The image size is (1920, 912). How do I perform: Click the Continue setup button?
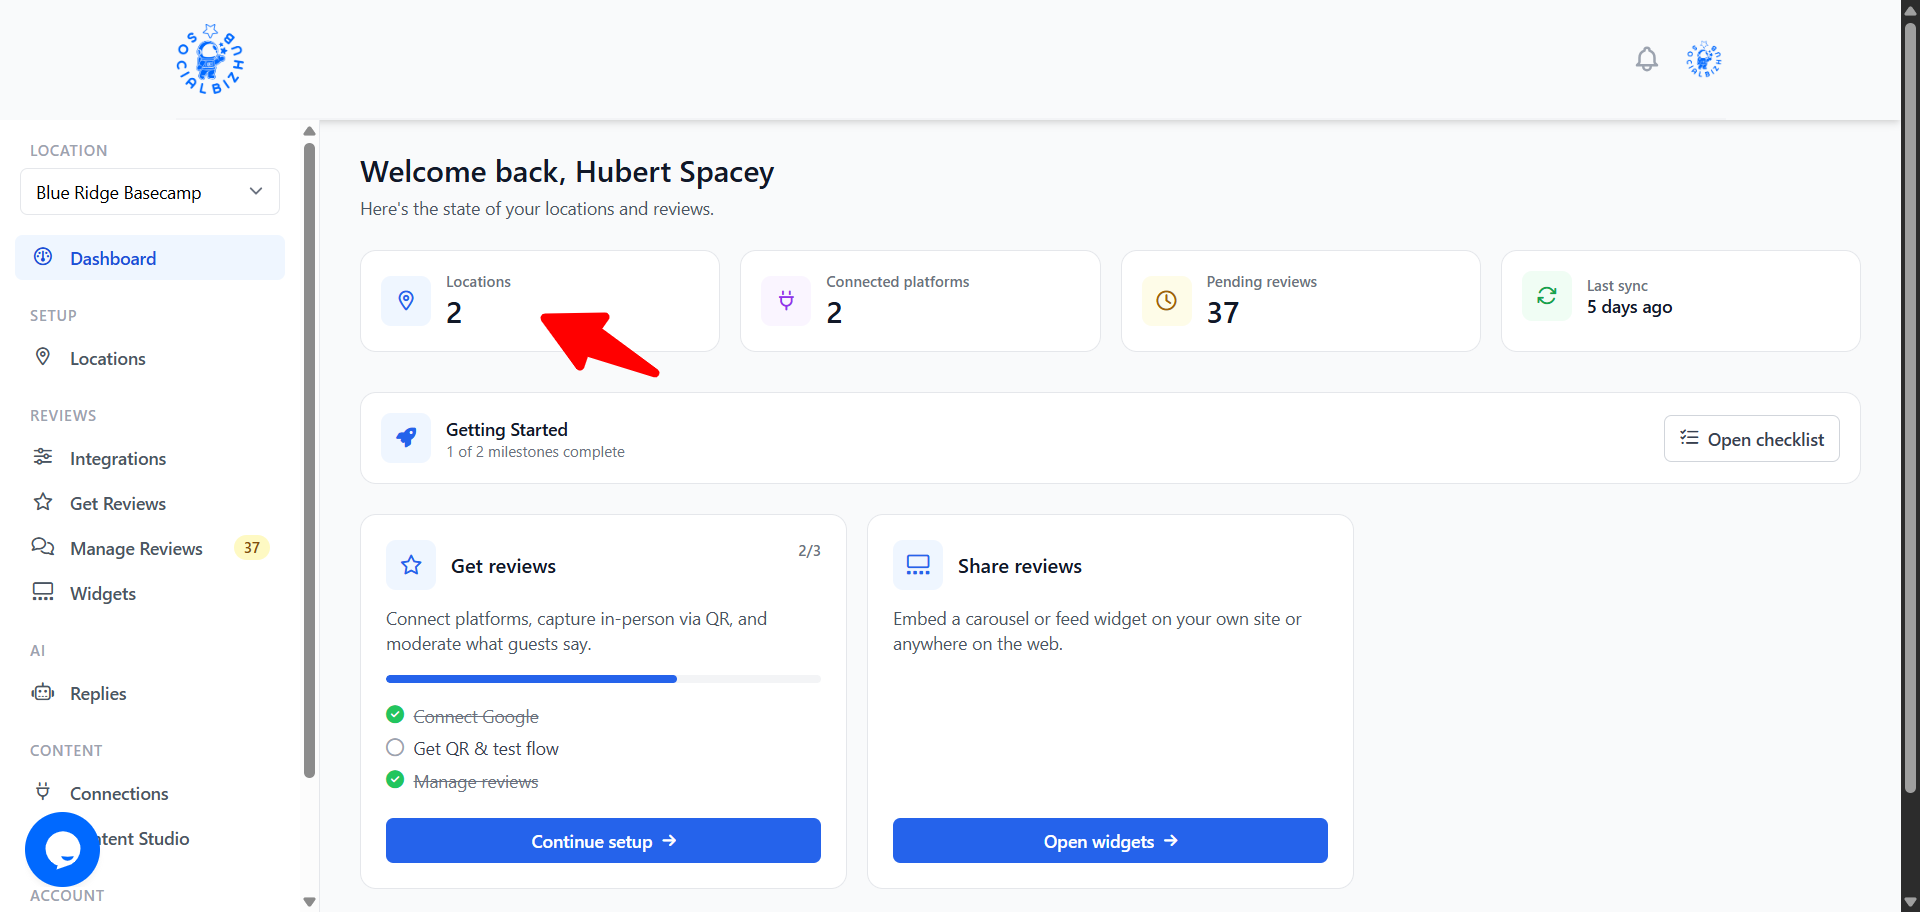[x=603, y=841]
